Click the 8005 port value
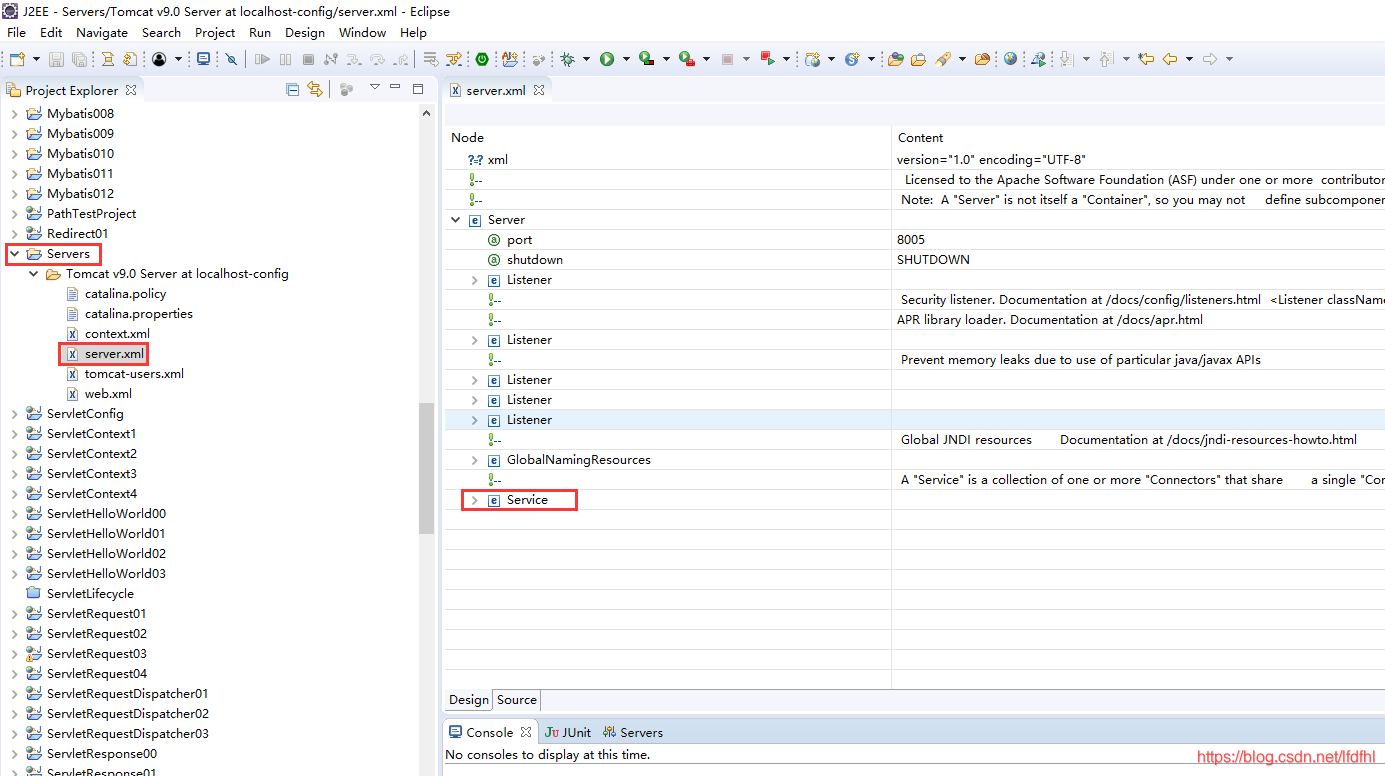1385x776 pixels. [x=911, y=240]
